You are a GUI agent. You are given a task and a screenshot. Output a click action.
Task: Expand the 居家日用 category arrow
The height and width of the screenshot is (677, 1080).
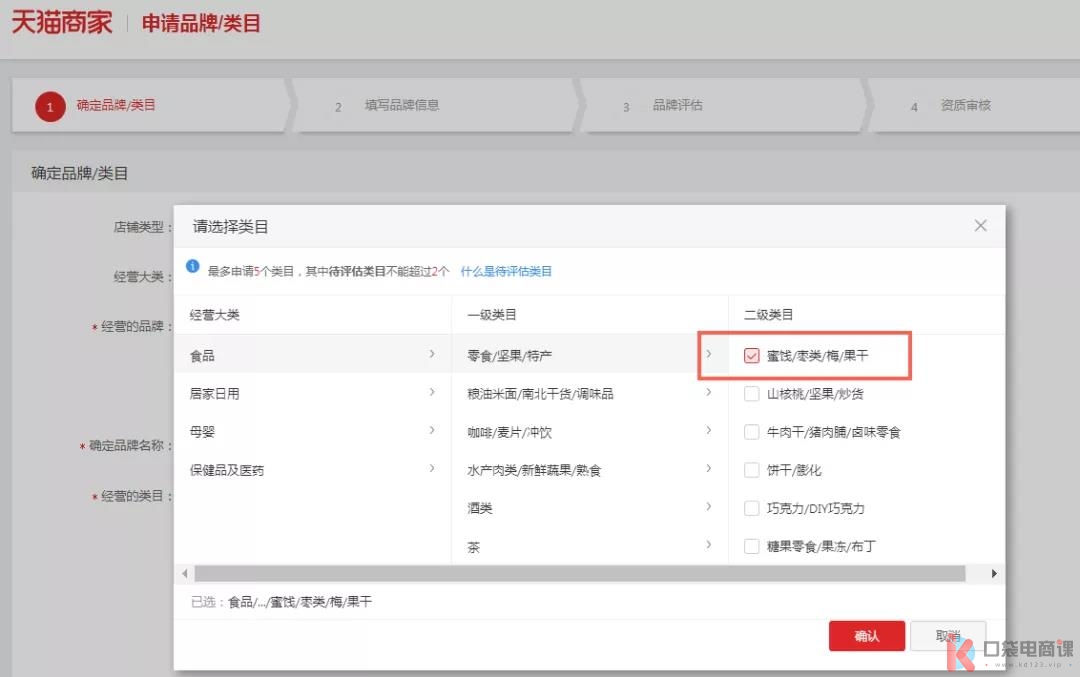(x=432, y=392)
